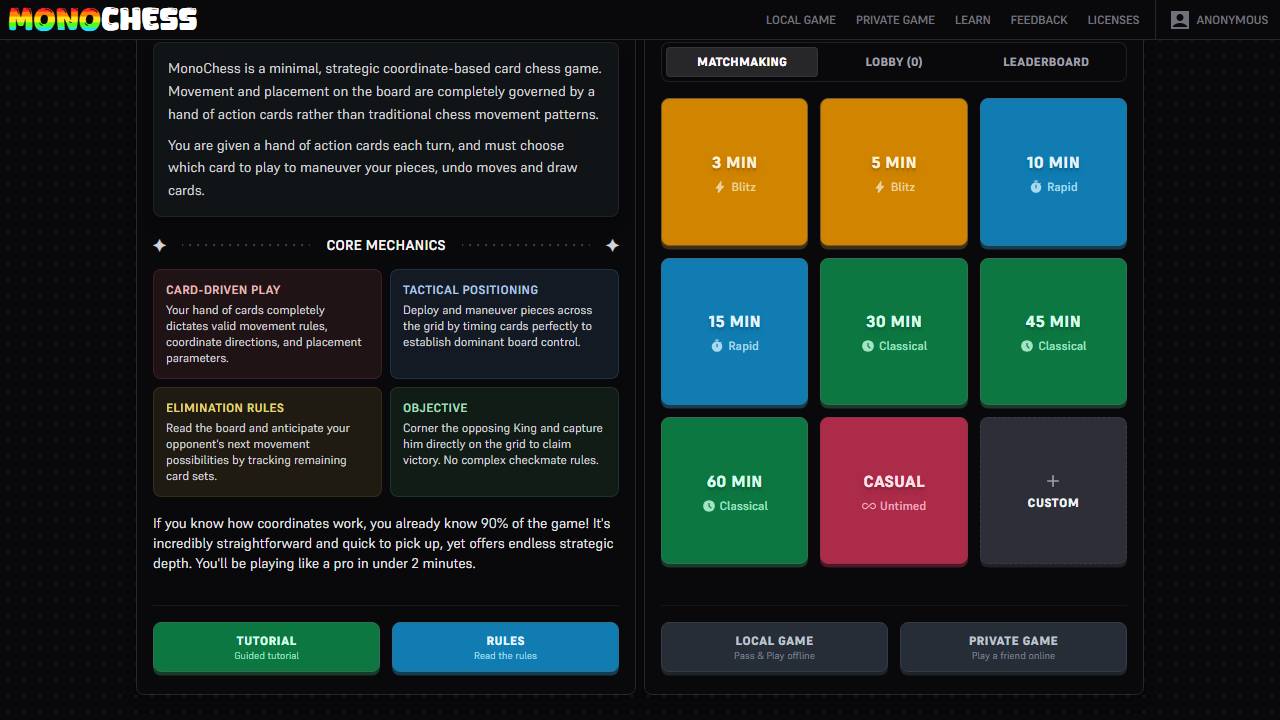Viewport: 1280px width, 720px height.
Task: Start Local Game pass & play offline
Action: 774,647
